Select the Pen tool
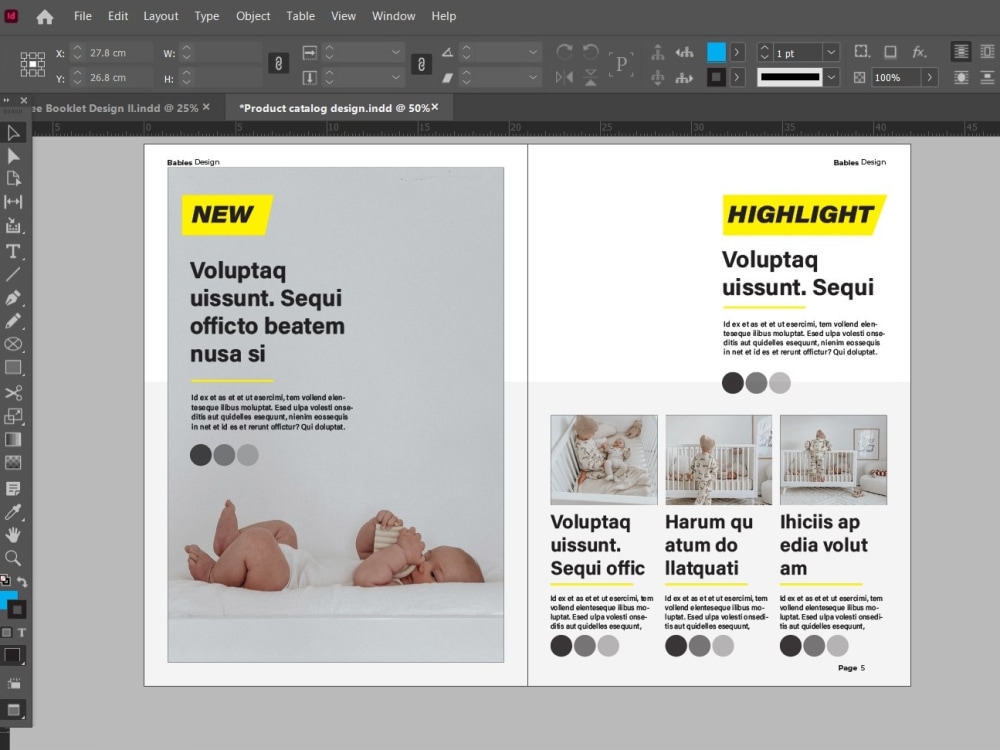 click(x=13, y=298)
